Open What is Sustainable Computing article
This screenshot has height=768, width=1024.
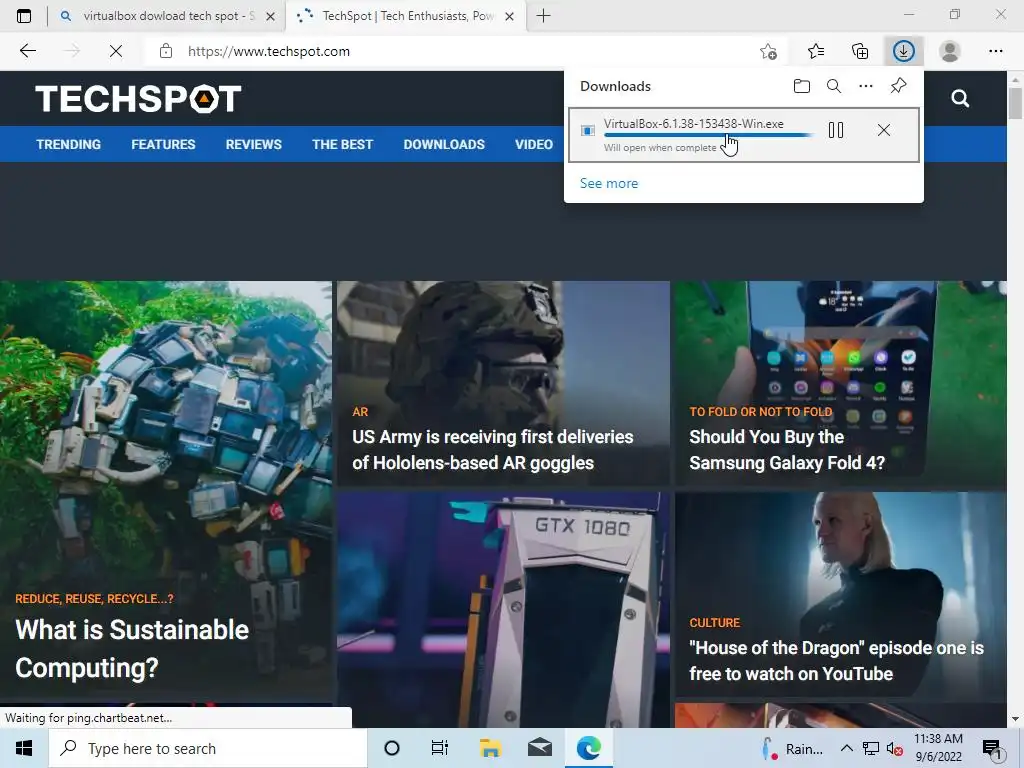click(x=132, y=648)
